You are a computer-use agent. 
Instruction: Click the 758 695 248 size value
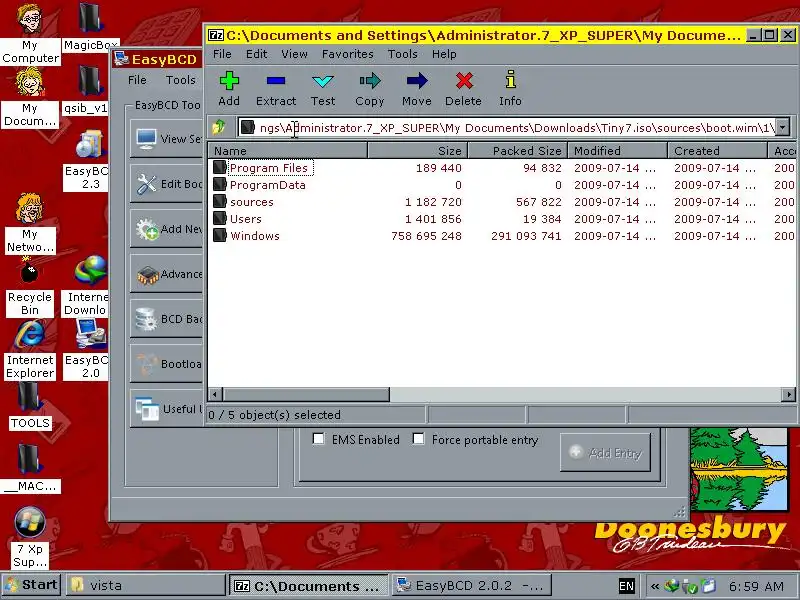[427, 236]
